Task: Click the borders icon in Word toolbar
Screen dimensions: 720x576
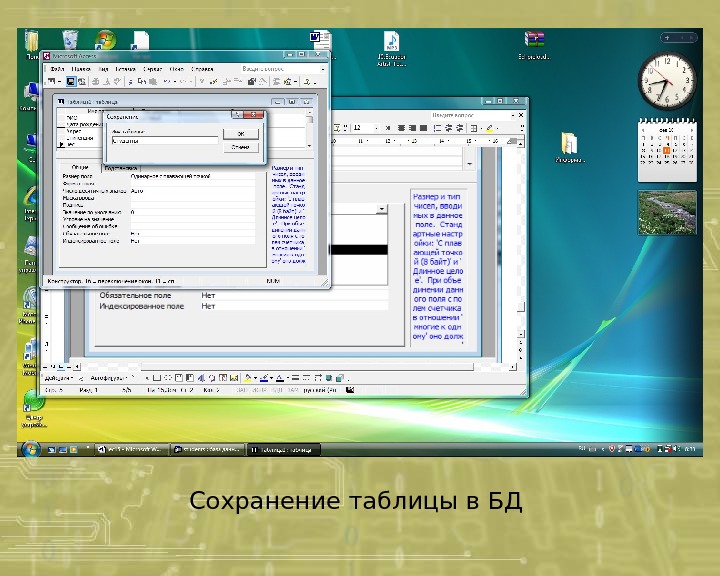Action: (474, 128)
